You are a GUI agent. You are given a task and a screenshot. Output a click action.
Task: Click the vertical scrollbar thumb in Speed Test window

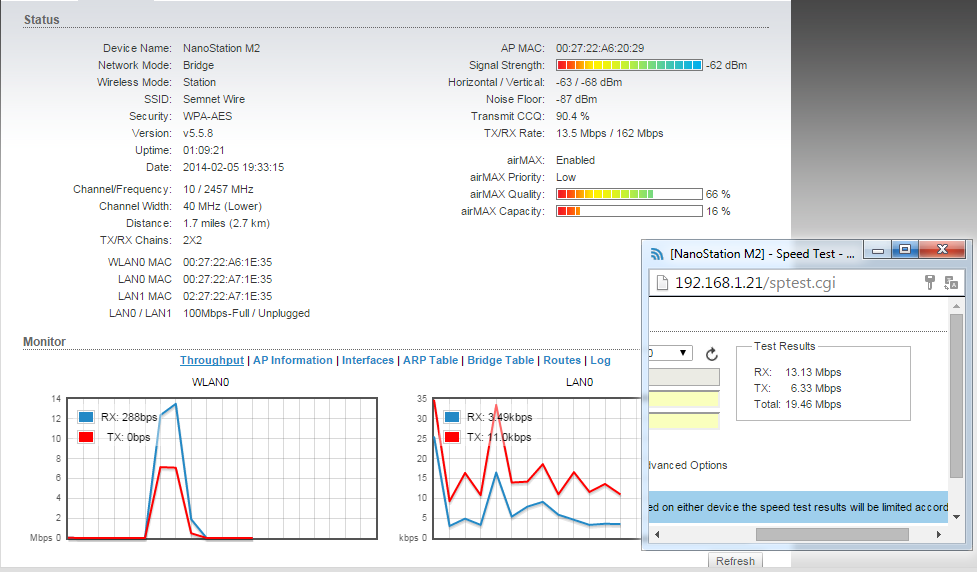tap(956, 396)
